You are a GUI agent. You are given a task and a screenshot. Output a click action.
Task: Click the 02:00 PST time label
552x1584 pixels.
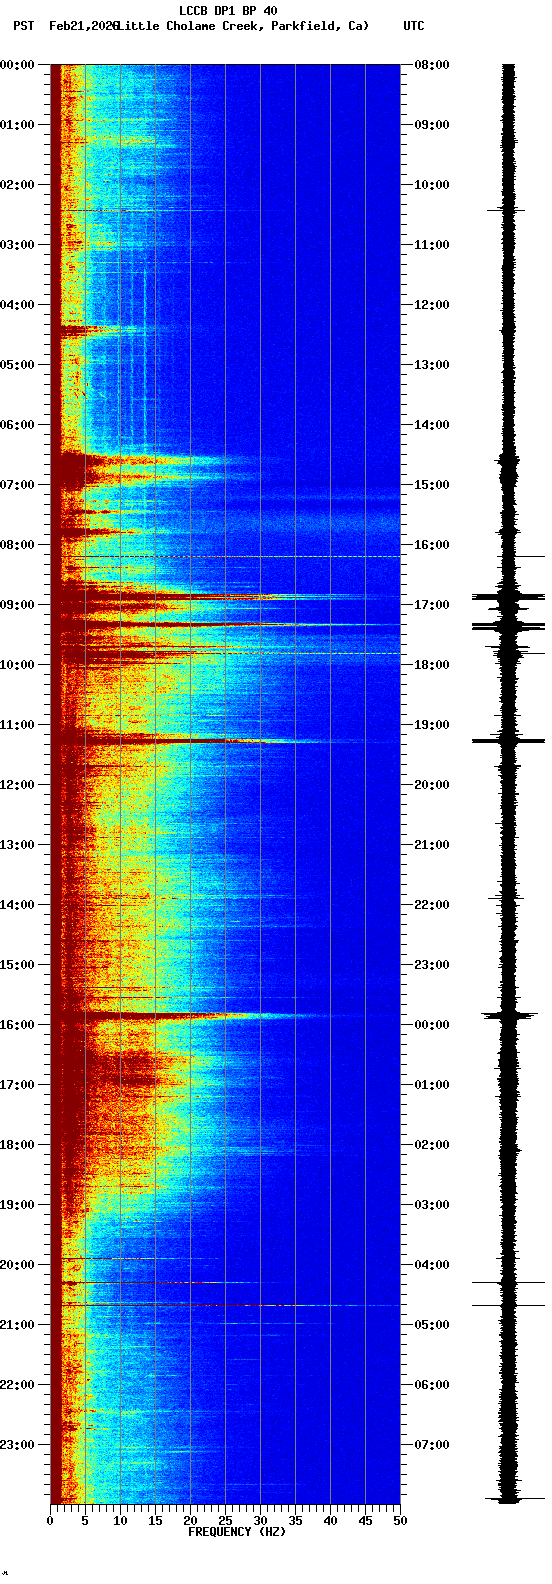(x=17, y=185)
